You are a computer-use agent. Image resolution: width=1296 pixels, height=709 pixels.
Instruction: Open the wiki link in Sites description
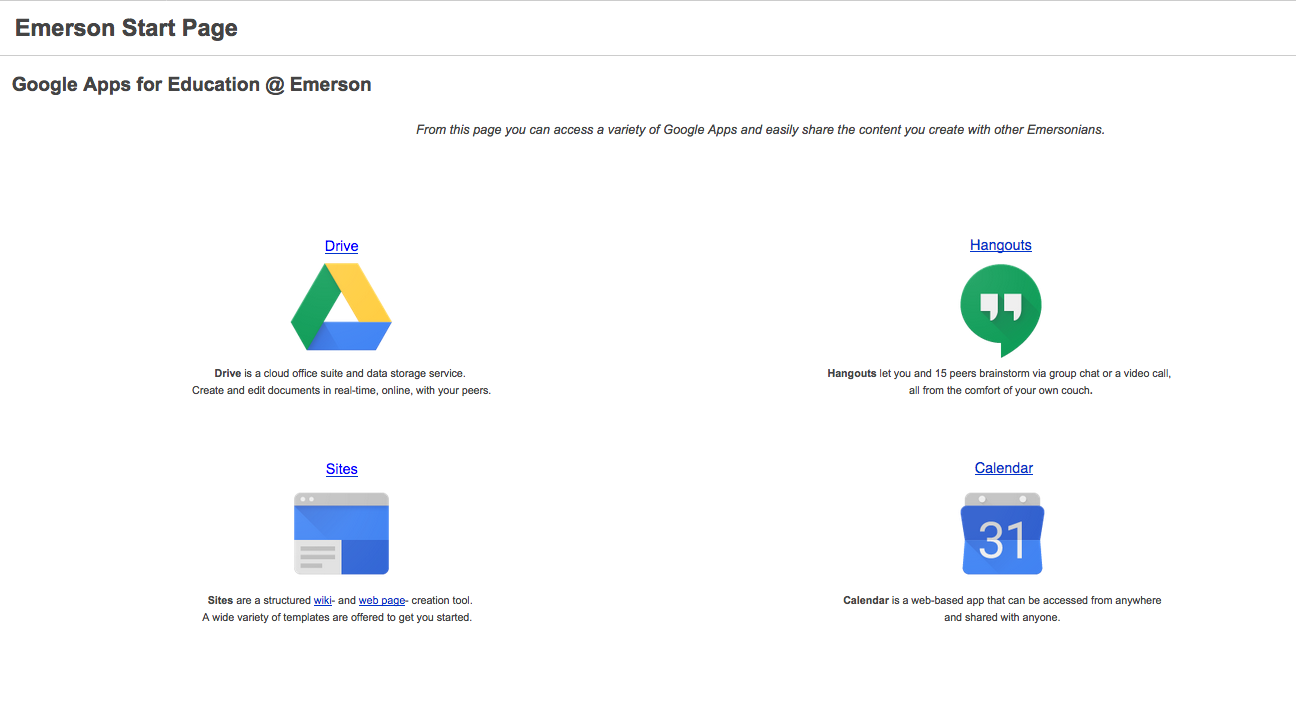[323, 600]
